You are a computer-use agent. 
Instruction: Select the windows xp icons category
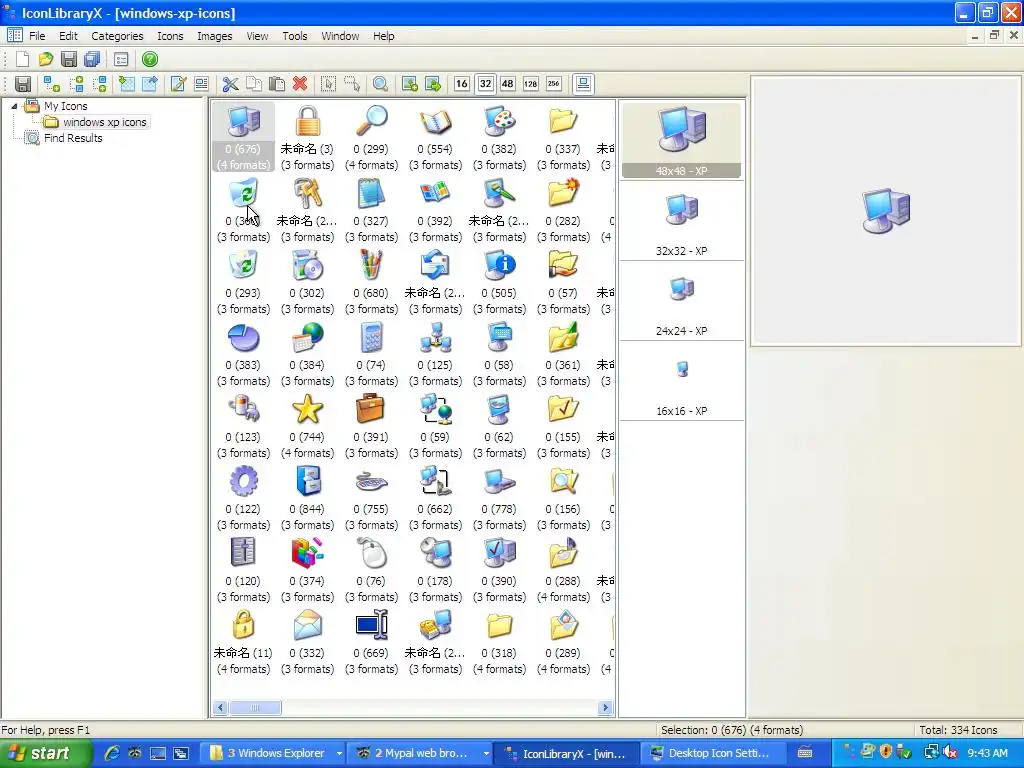click(104, 122)
